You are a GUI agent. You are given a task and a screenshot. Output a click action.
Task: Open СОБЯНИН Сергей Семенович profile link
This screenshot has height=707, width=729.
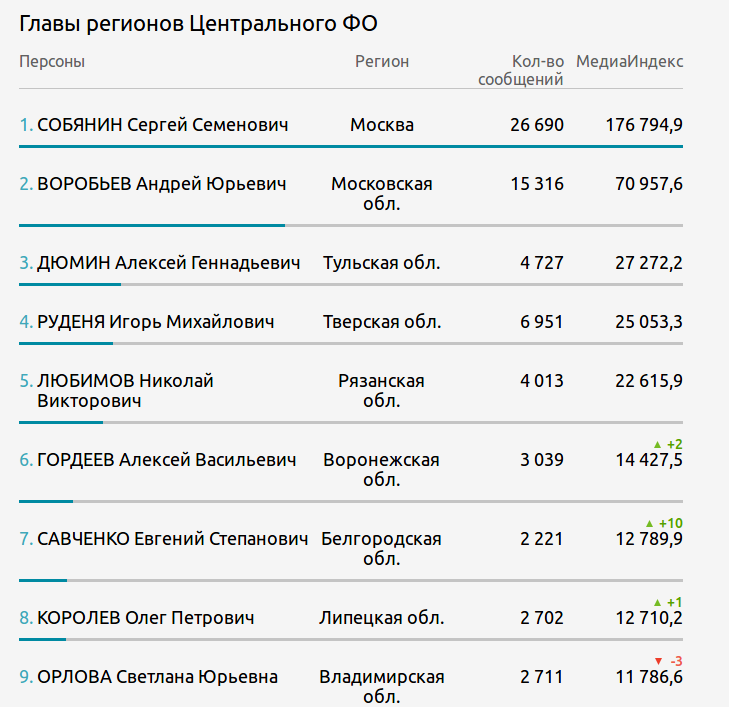(x=162, y=125)
